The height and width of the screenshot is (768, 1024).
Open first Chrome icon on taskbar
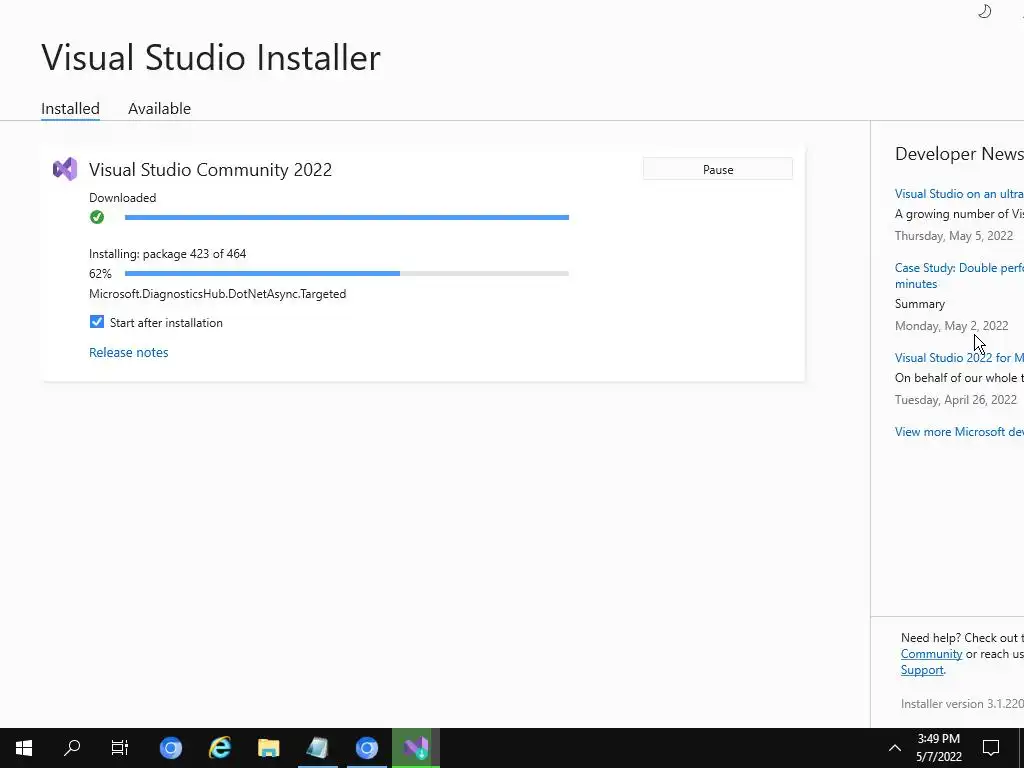point(170,748)
